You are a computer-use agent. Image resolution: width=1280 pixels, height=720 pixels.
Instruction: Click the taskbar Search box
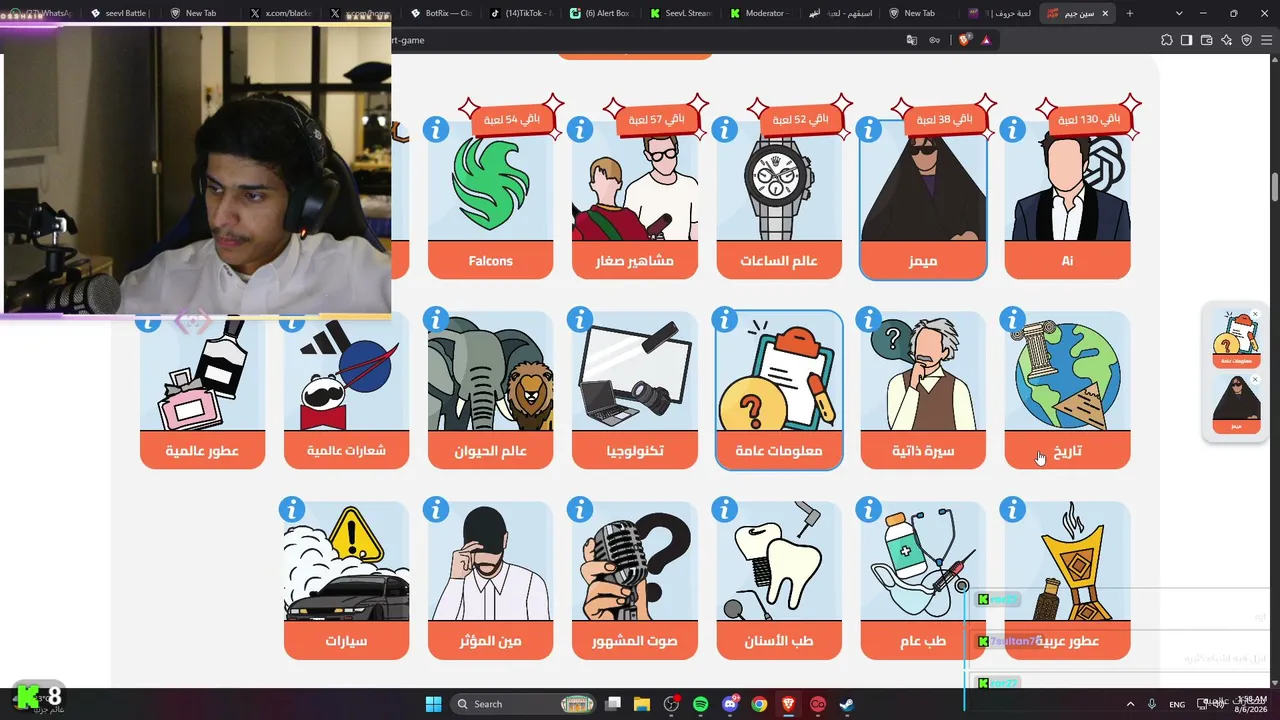pyautogui.click(x=525, y=704)
